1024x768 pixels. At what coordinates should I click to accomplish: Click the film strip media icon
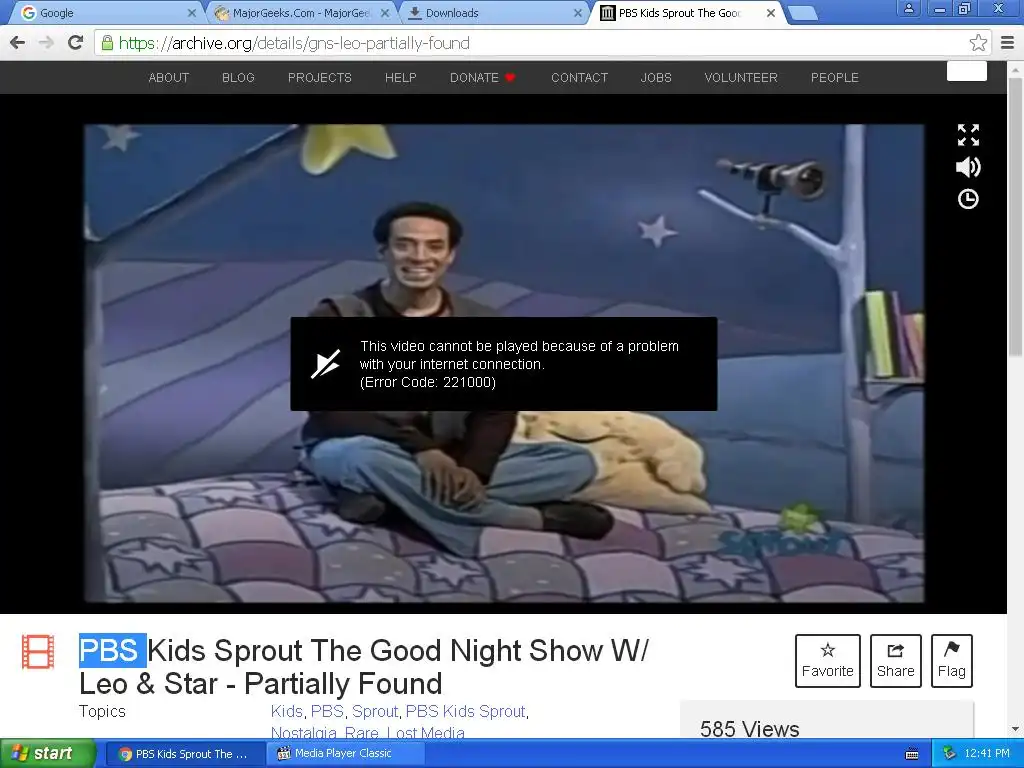point(38,652)
